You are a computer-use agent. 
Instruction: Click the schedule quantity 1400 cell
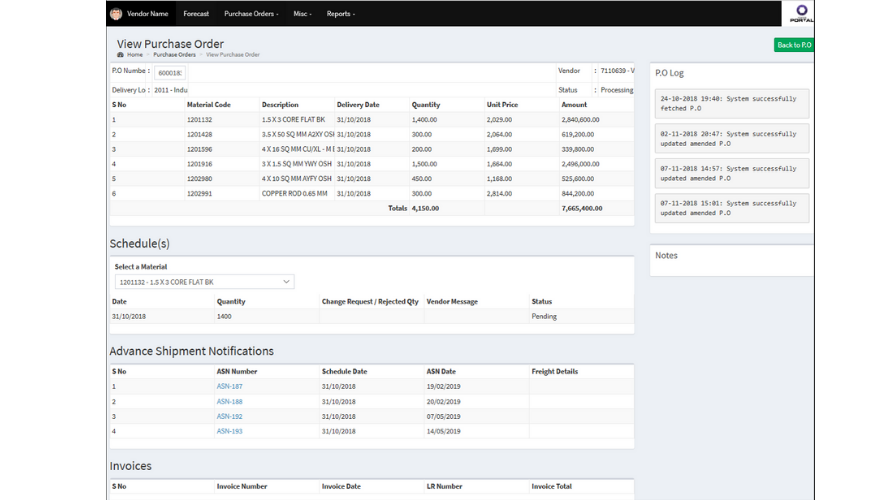(224, 317)
